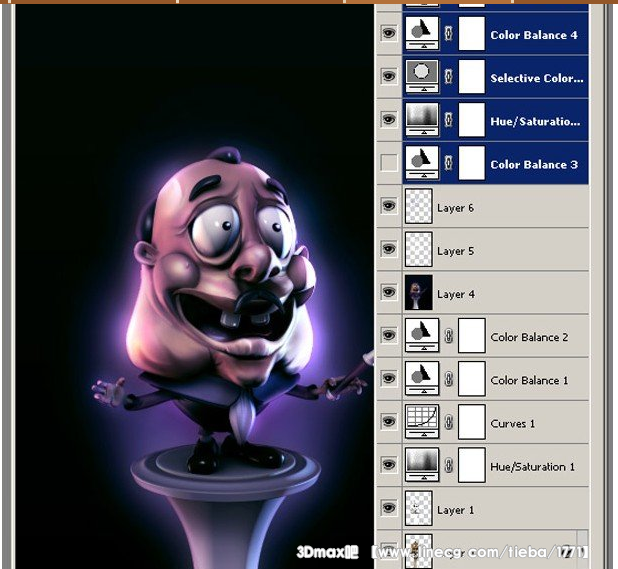This screenshot has height=569, width=618.
Task: Click link icon of Curves 1
Action: pyautogui.click(x=448, y=422)
